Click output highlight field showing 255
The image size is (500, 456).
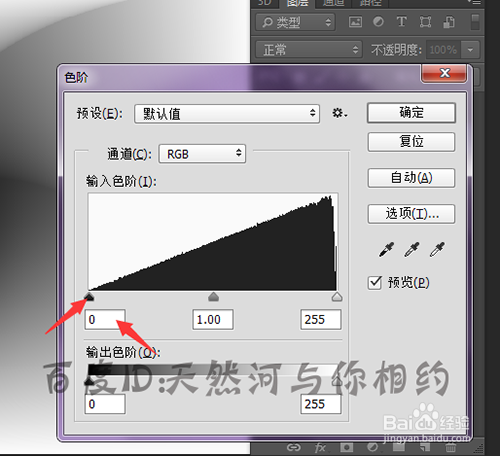click(321, 404)
